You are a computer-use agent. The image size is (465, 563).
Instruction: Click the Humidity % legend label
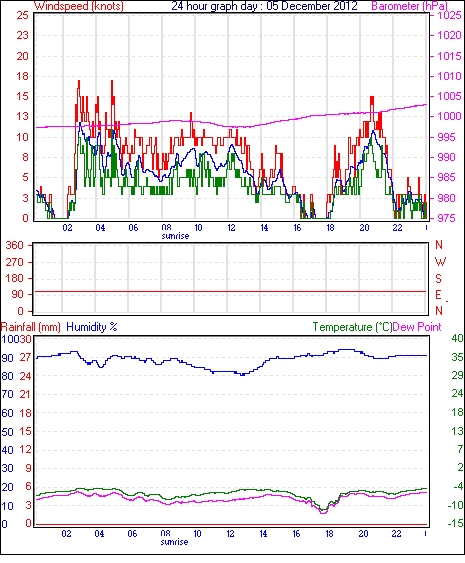92,327
